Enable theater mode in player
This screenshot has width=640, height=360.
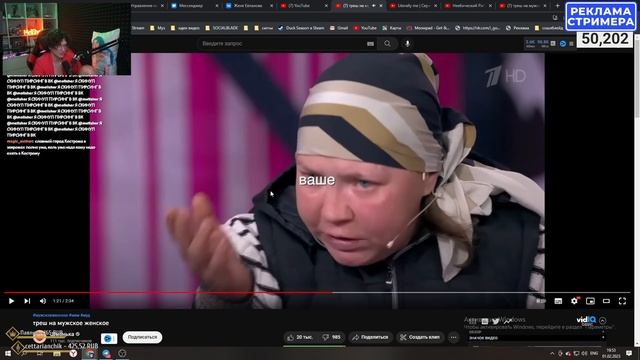606,301
